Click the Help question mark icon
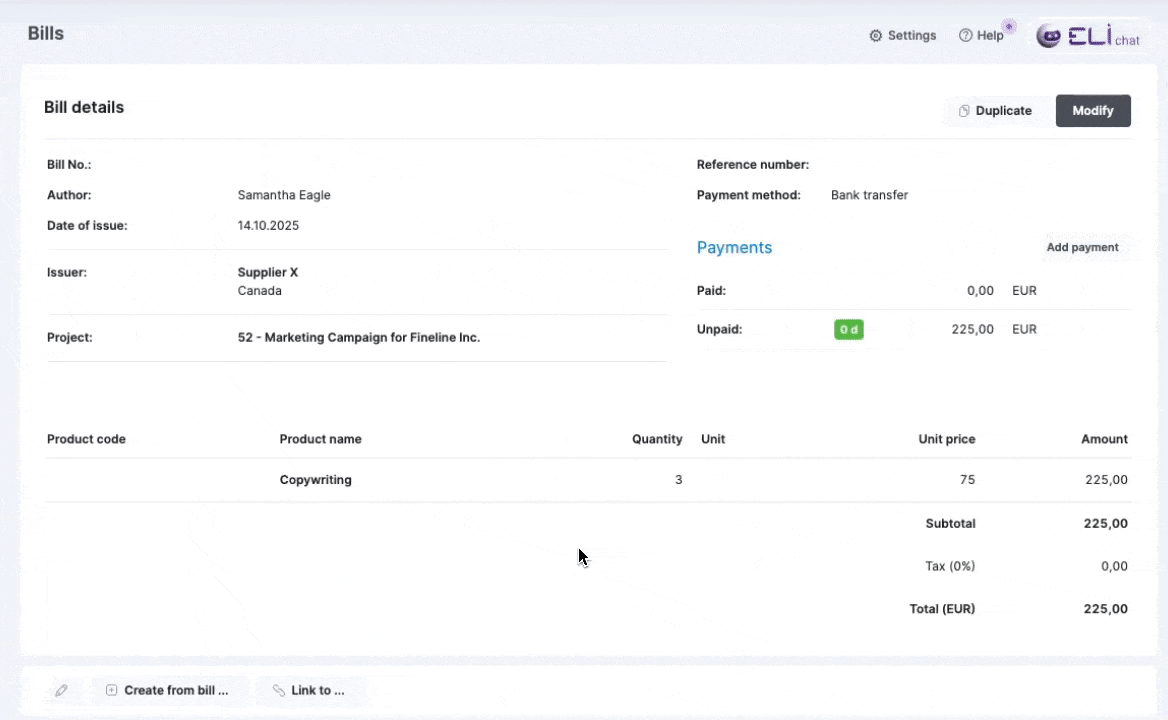This screenshot has height=720, width=1168. tap(965, 36)
